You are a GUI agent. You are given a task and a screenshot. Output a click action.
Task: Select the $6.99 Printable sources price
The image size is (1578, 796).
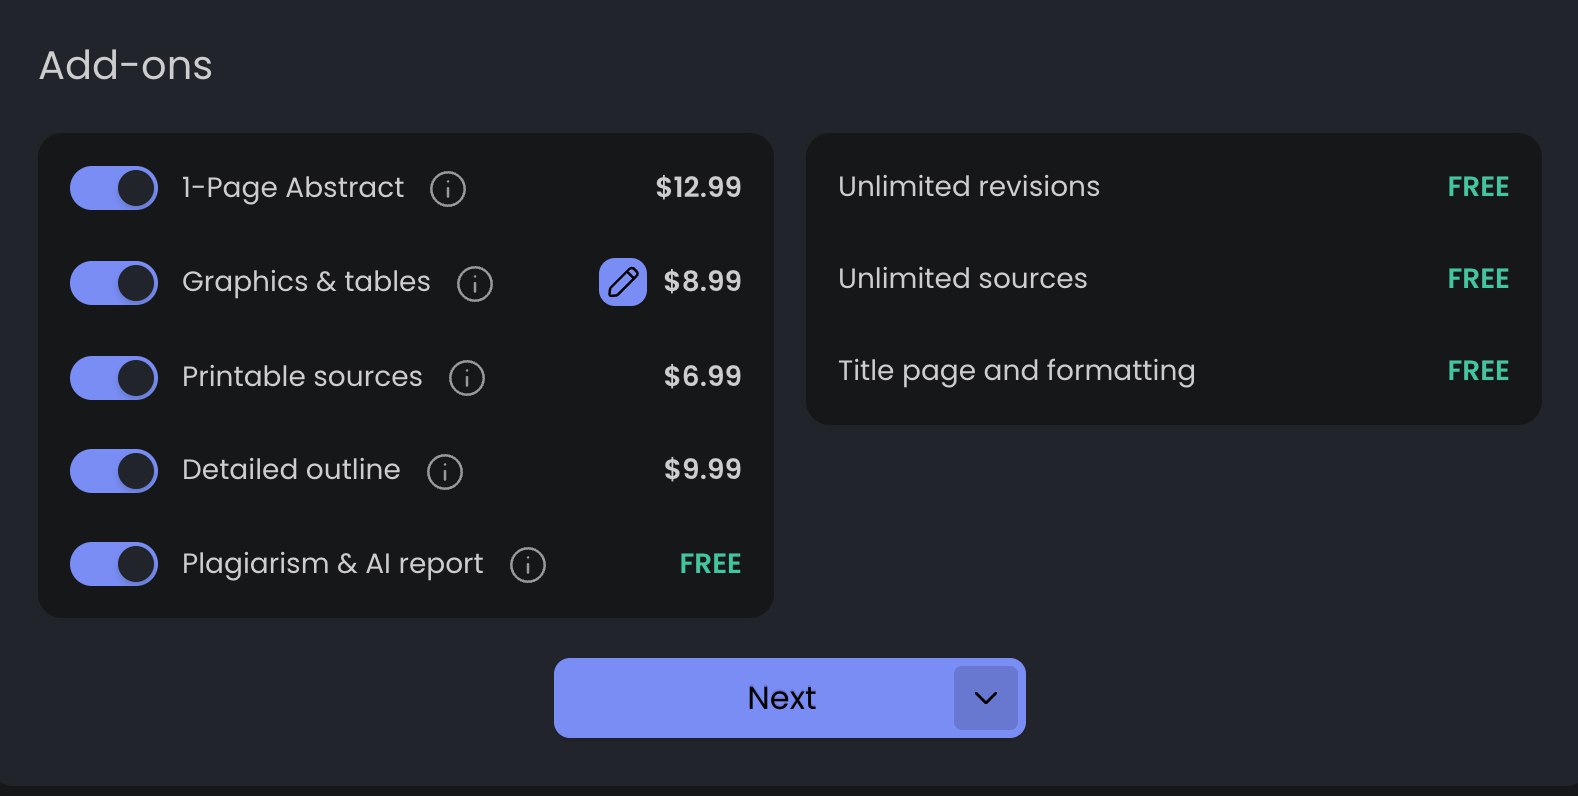click(702, 376)
